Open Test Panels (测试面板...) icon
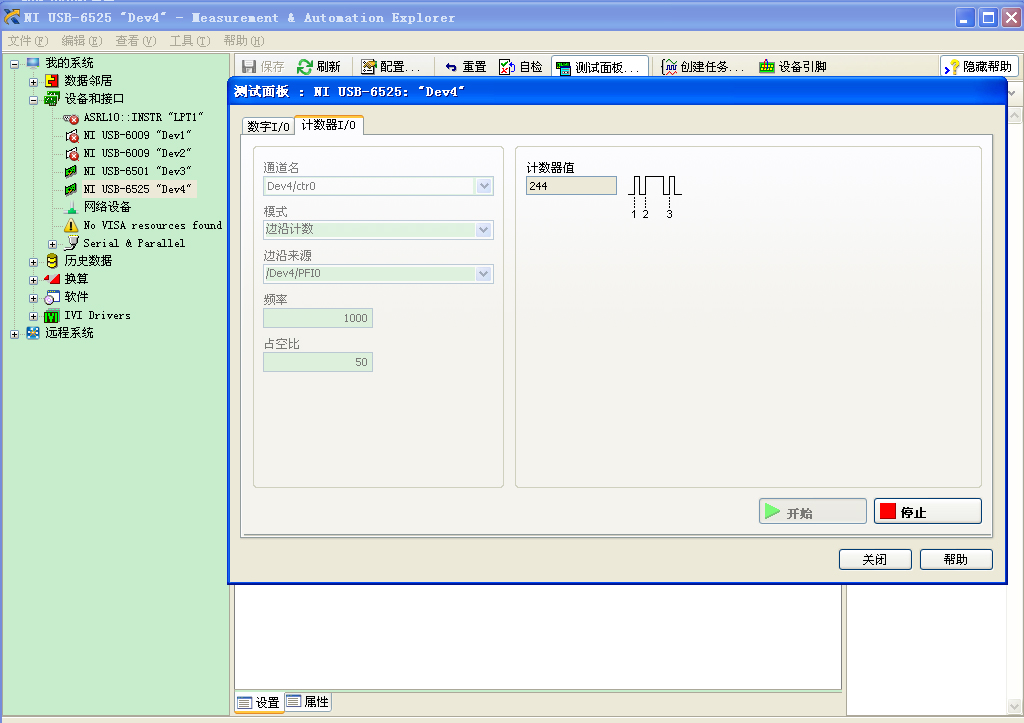Screen dimensions: 1024x723 point(563,68)
